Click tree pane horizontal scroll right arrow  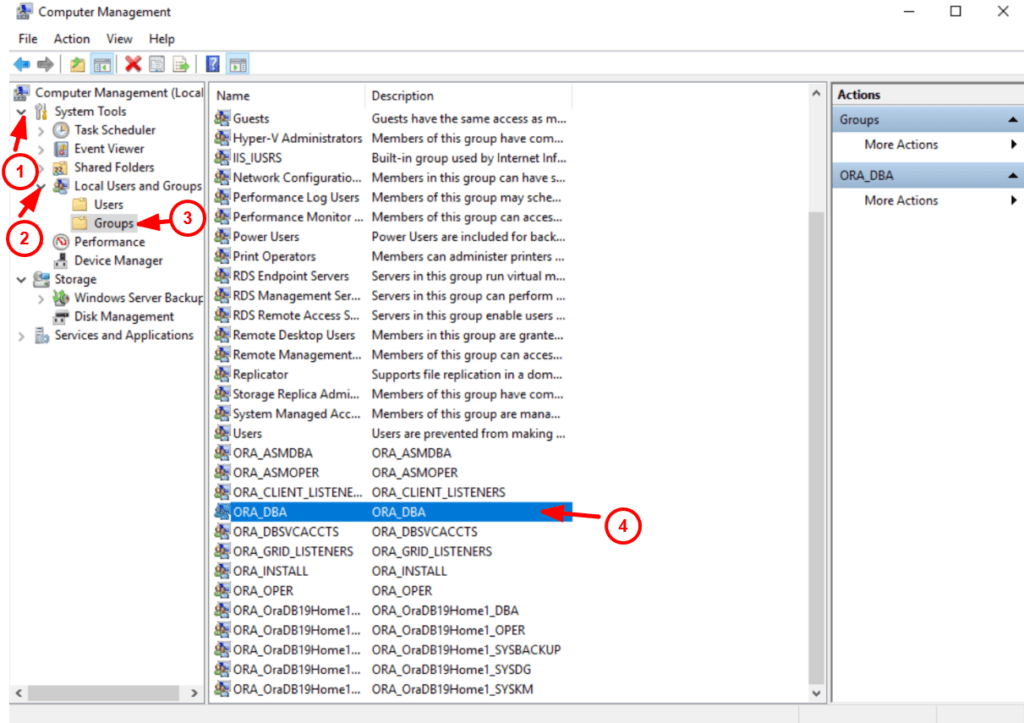click(194, 693)
